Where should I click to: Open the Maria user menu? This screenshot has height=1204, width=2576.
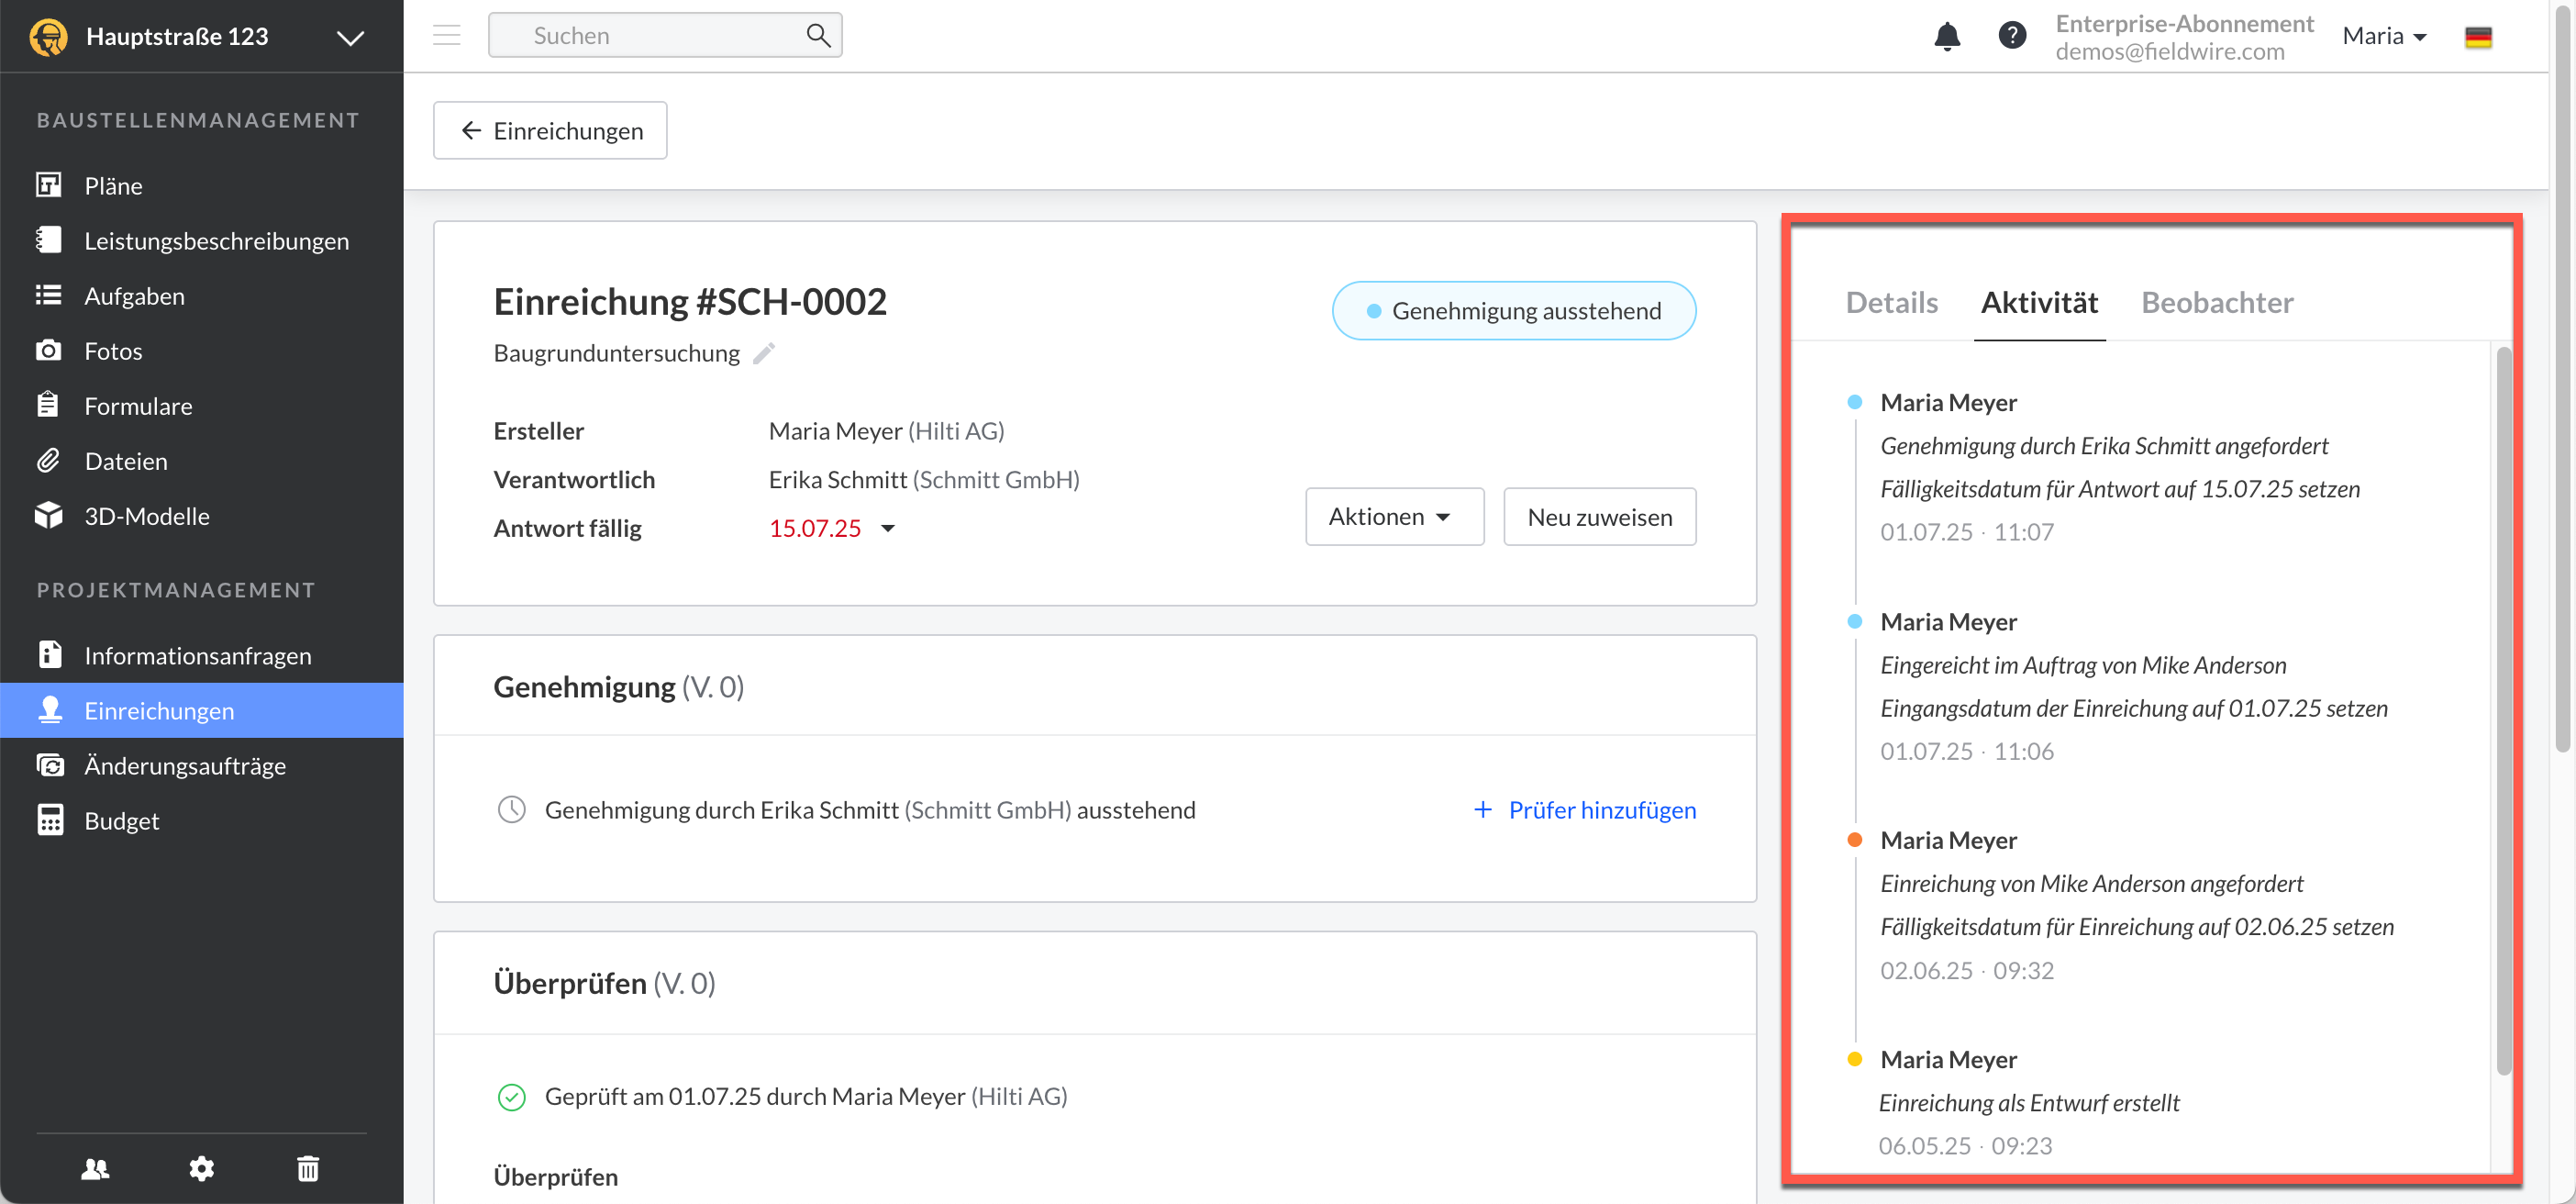(2384, 36)
